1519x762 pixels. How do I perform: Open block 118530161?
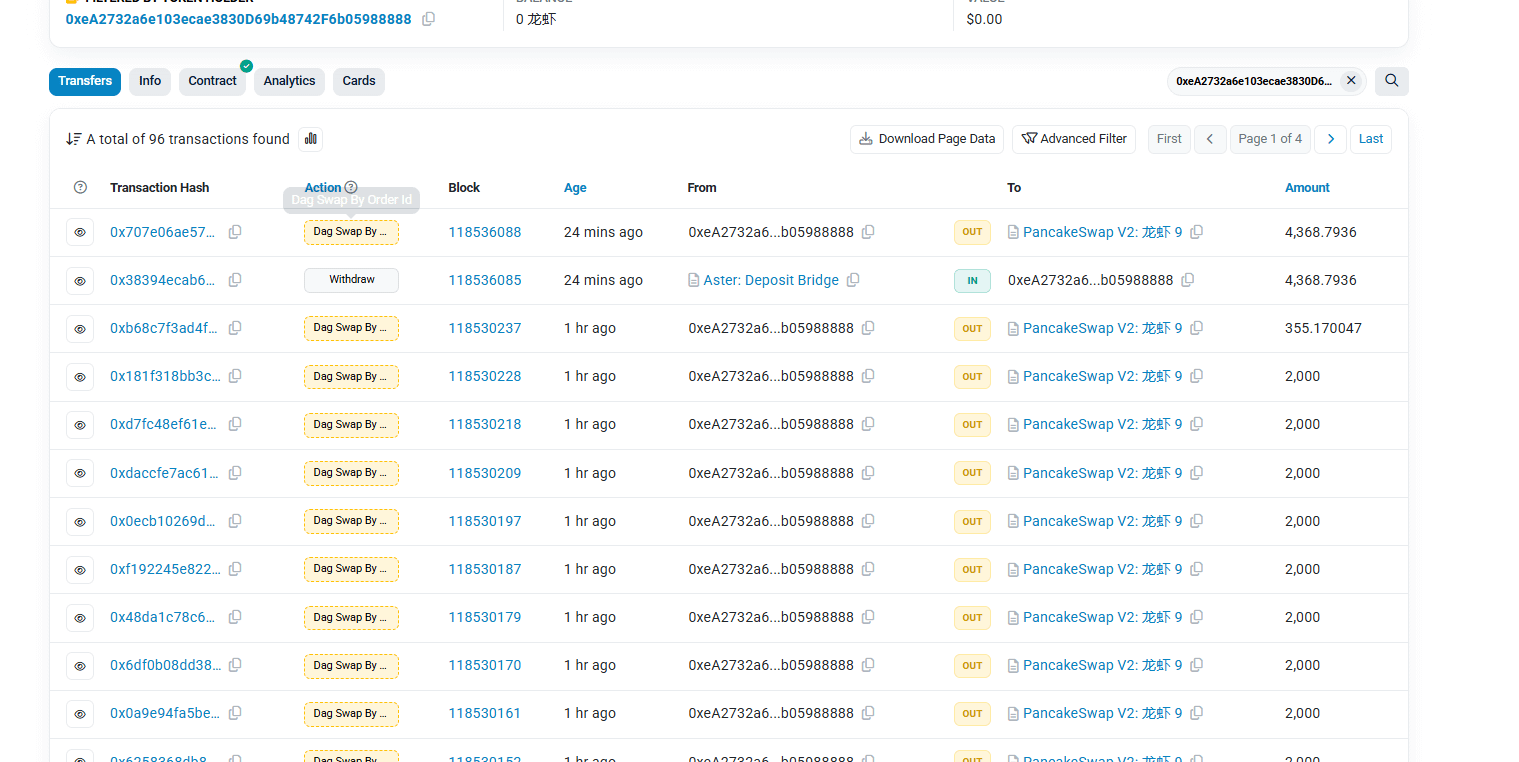pos(485,713)
